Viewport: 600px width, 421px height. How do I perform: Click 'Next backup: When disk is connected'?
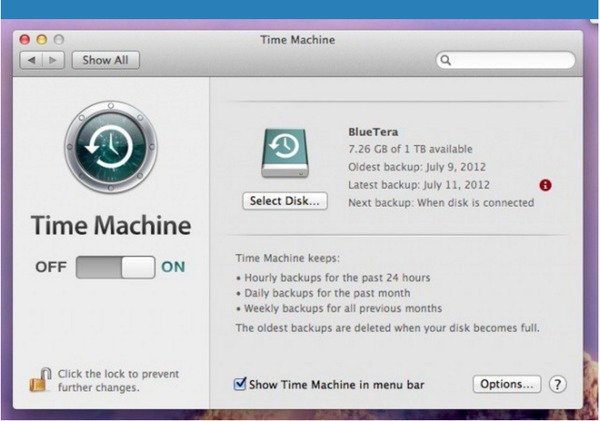441,203
